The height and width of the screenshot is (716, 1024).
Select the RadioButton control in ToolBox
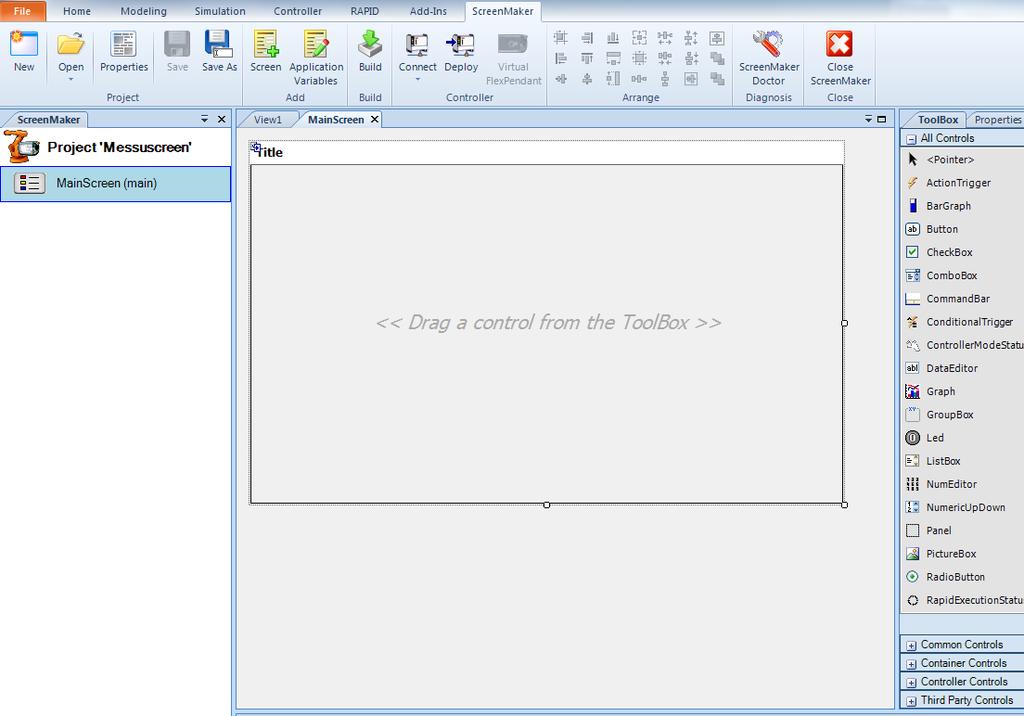(x=955, y=577)
